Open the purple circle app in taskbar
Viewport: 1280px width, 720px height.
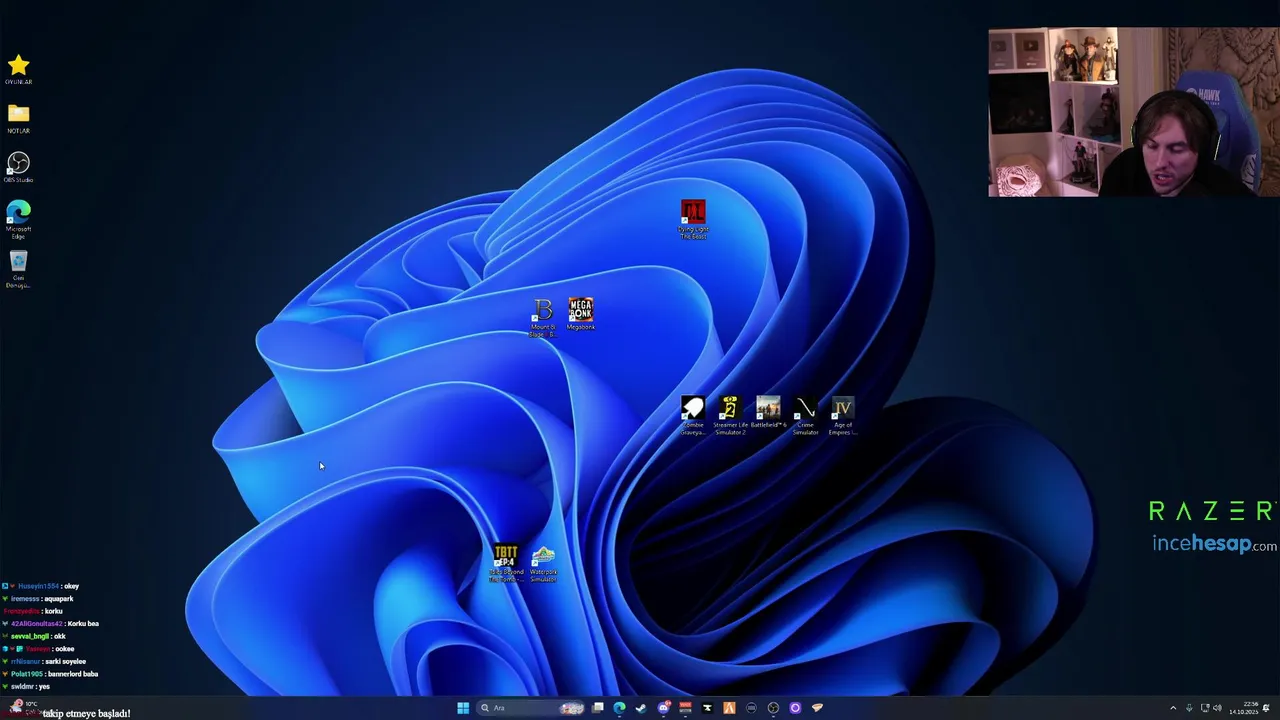point(795,708)
